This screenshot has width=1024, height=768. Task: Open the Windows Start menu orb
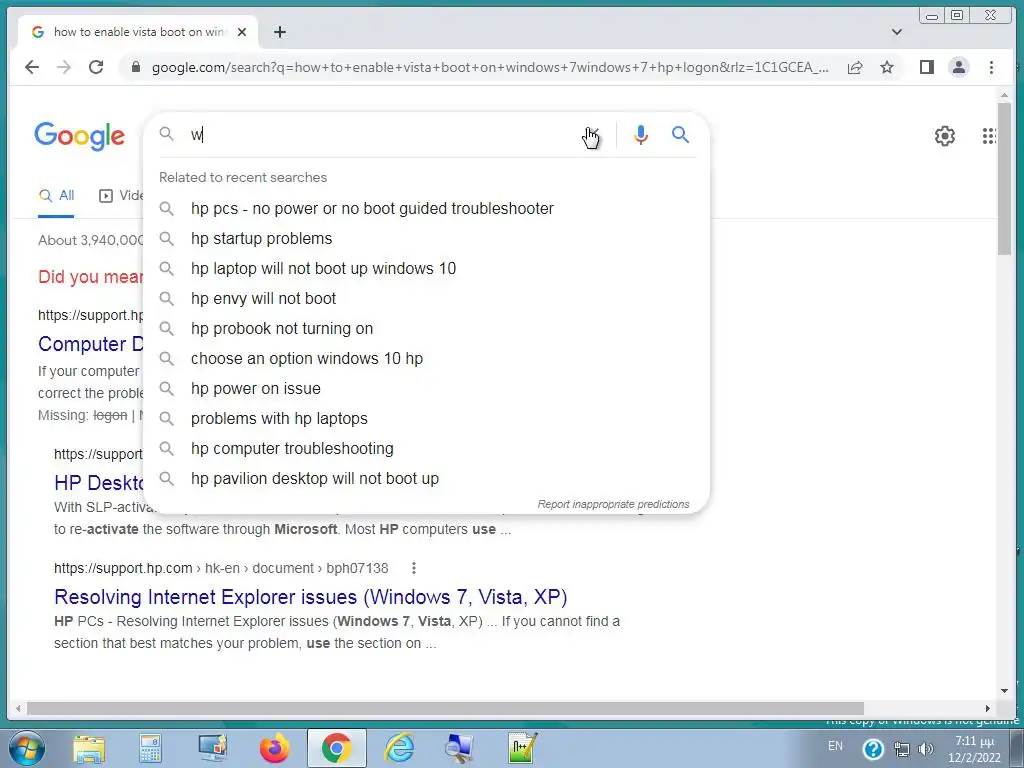coord(26,748)
